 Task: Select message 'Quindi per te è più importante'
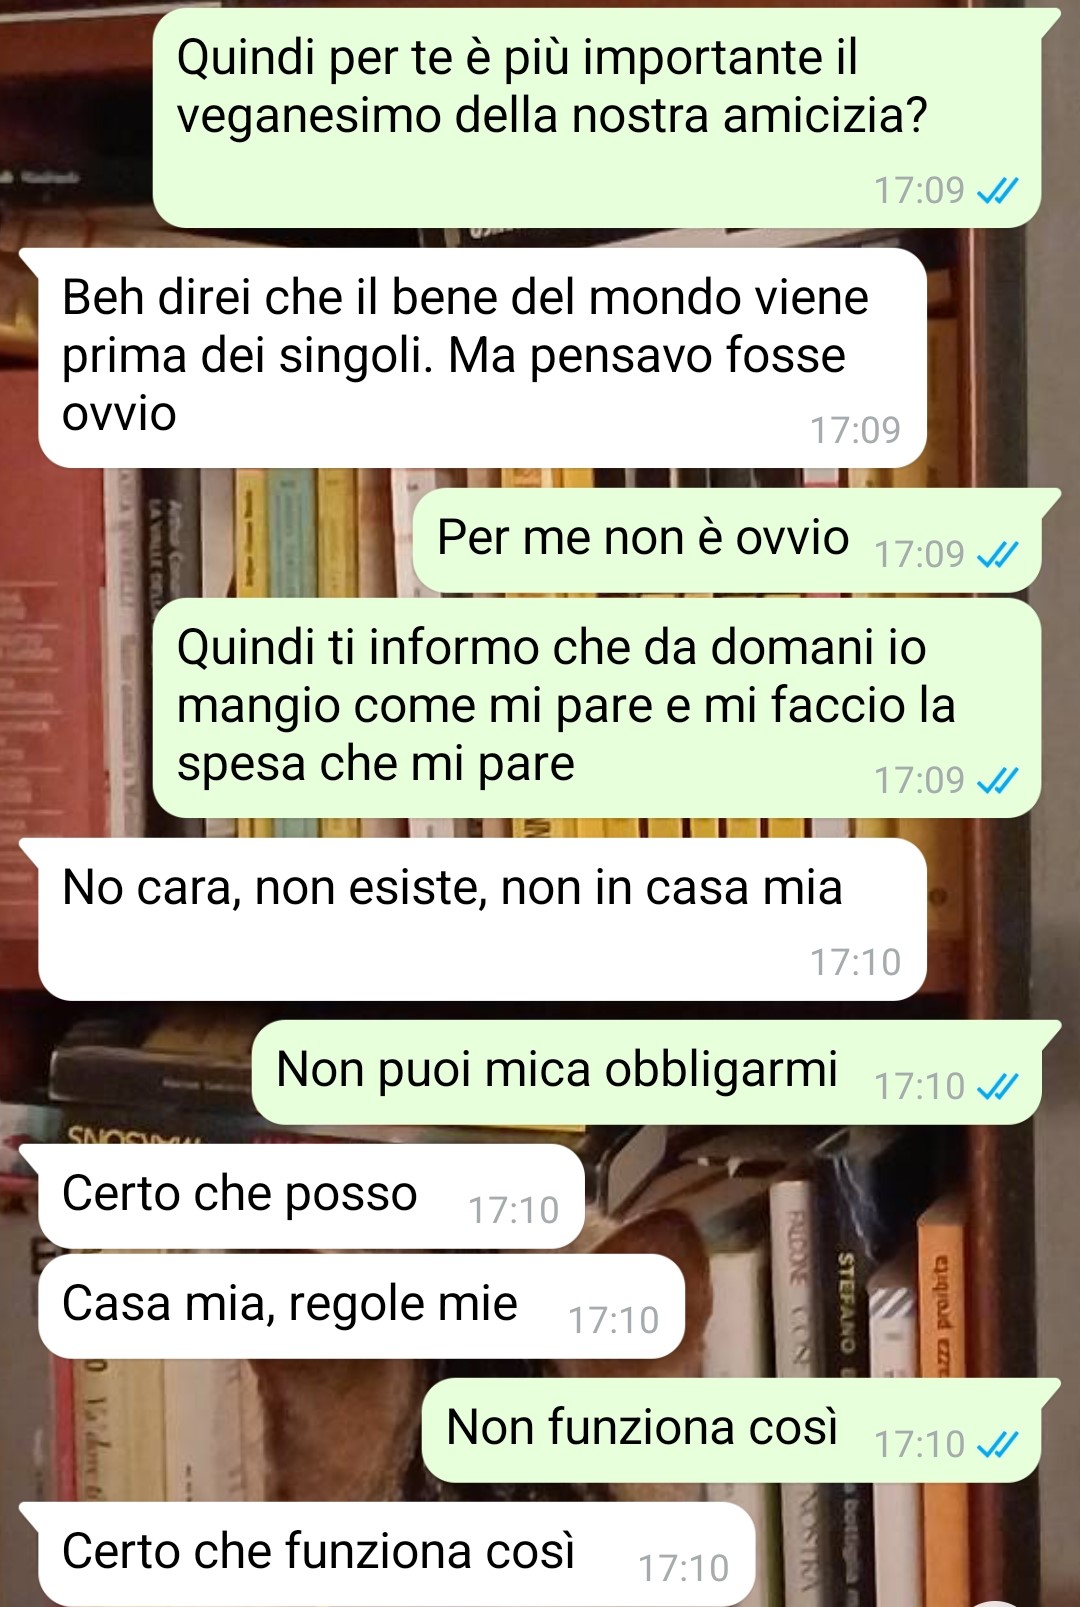(597, 118)
